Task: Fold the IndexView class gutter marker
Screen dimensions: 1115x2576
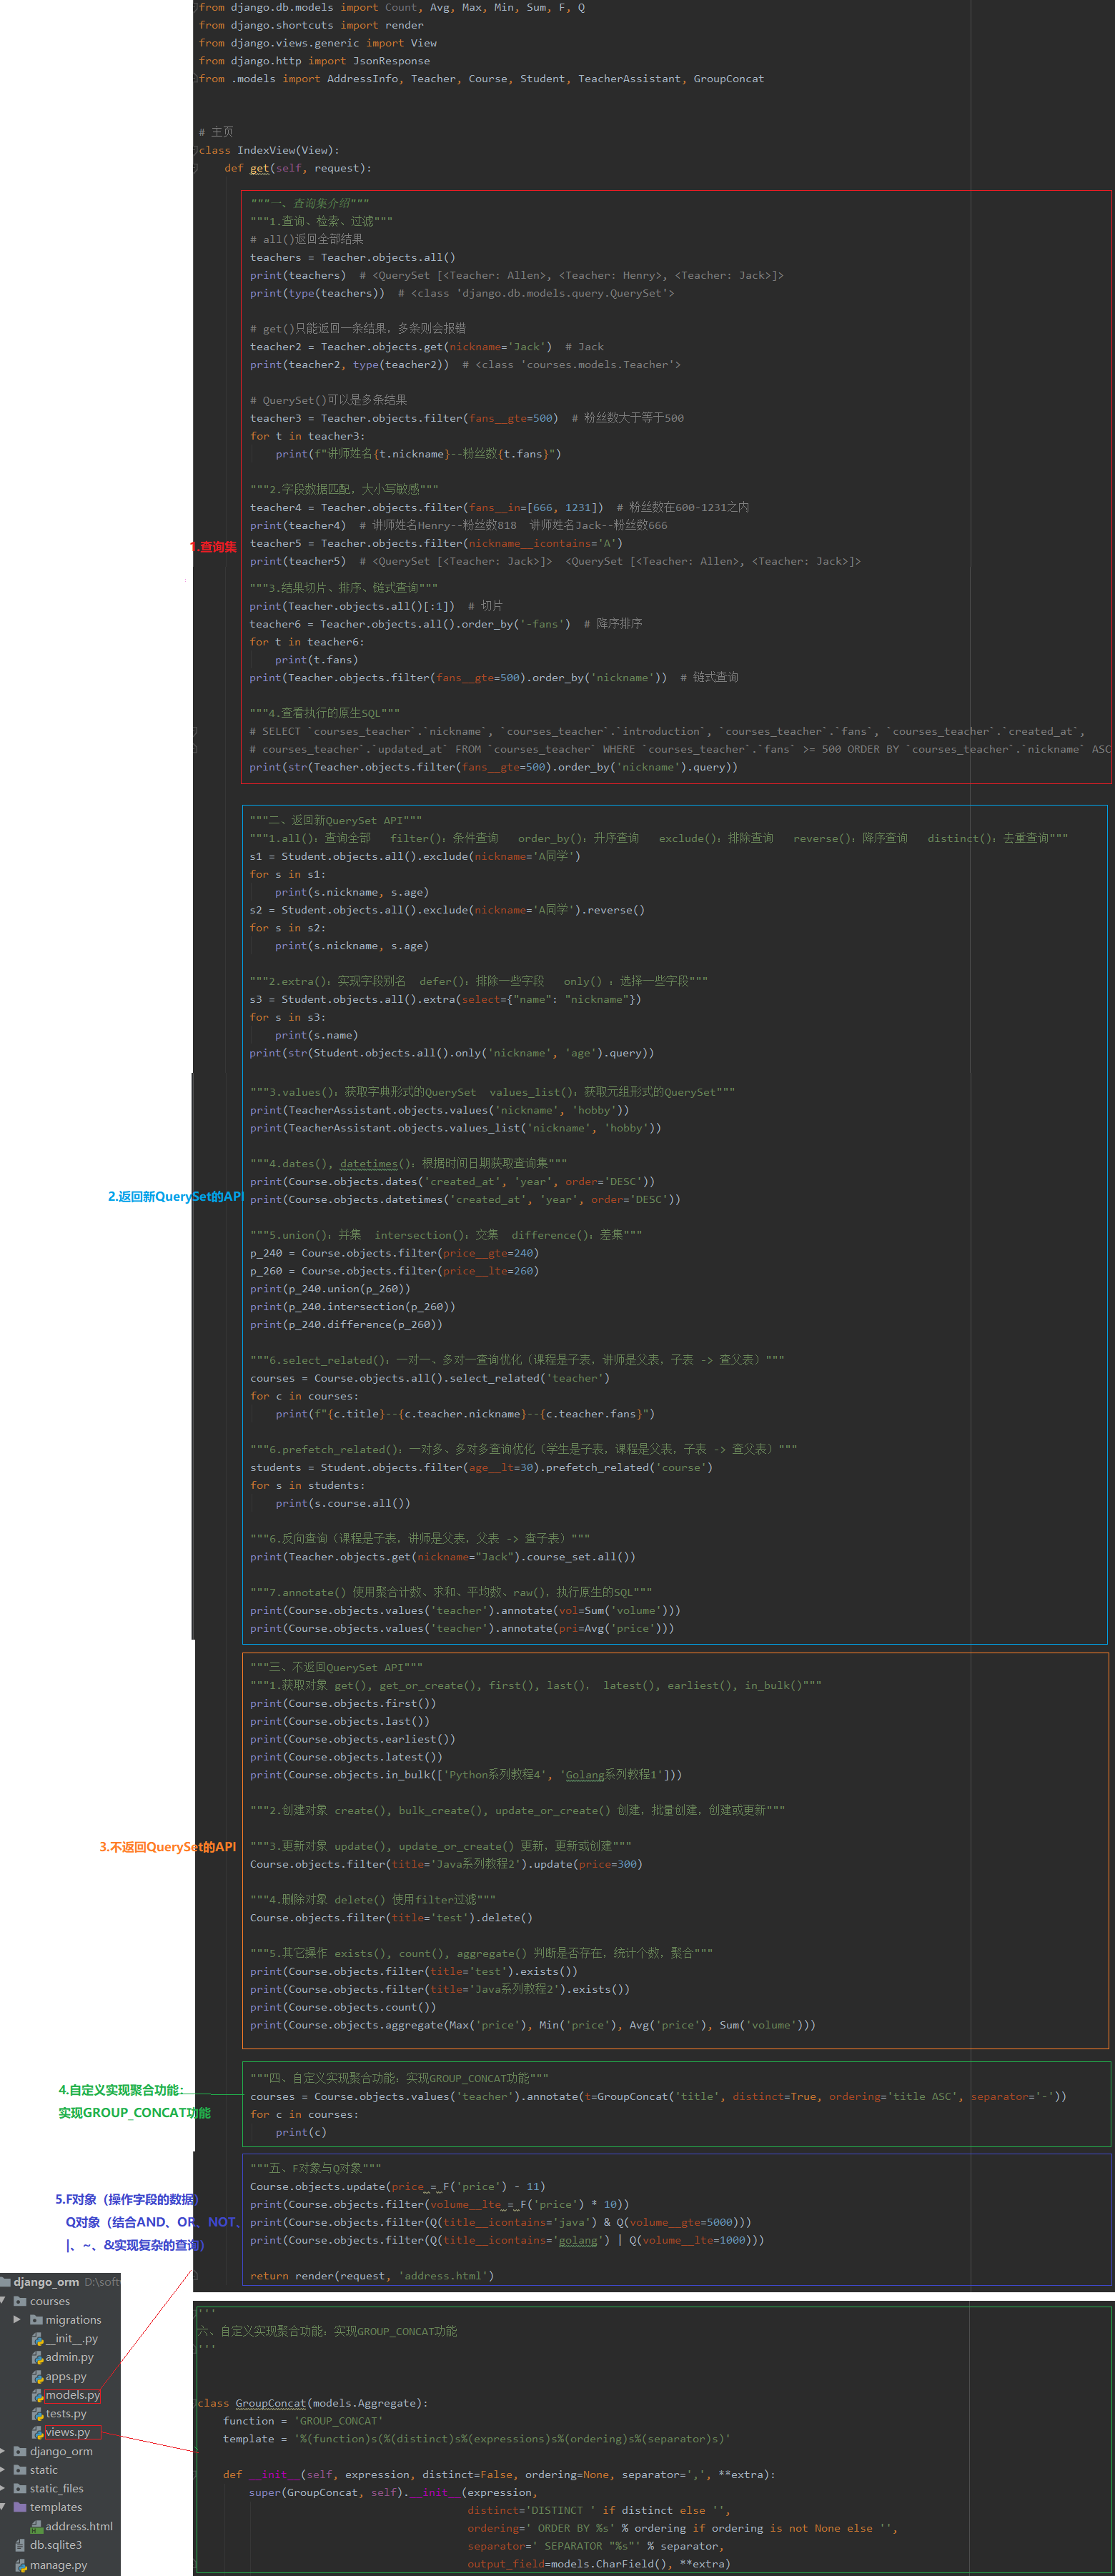Action: tap(195, 150)
